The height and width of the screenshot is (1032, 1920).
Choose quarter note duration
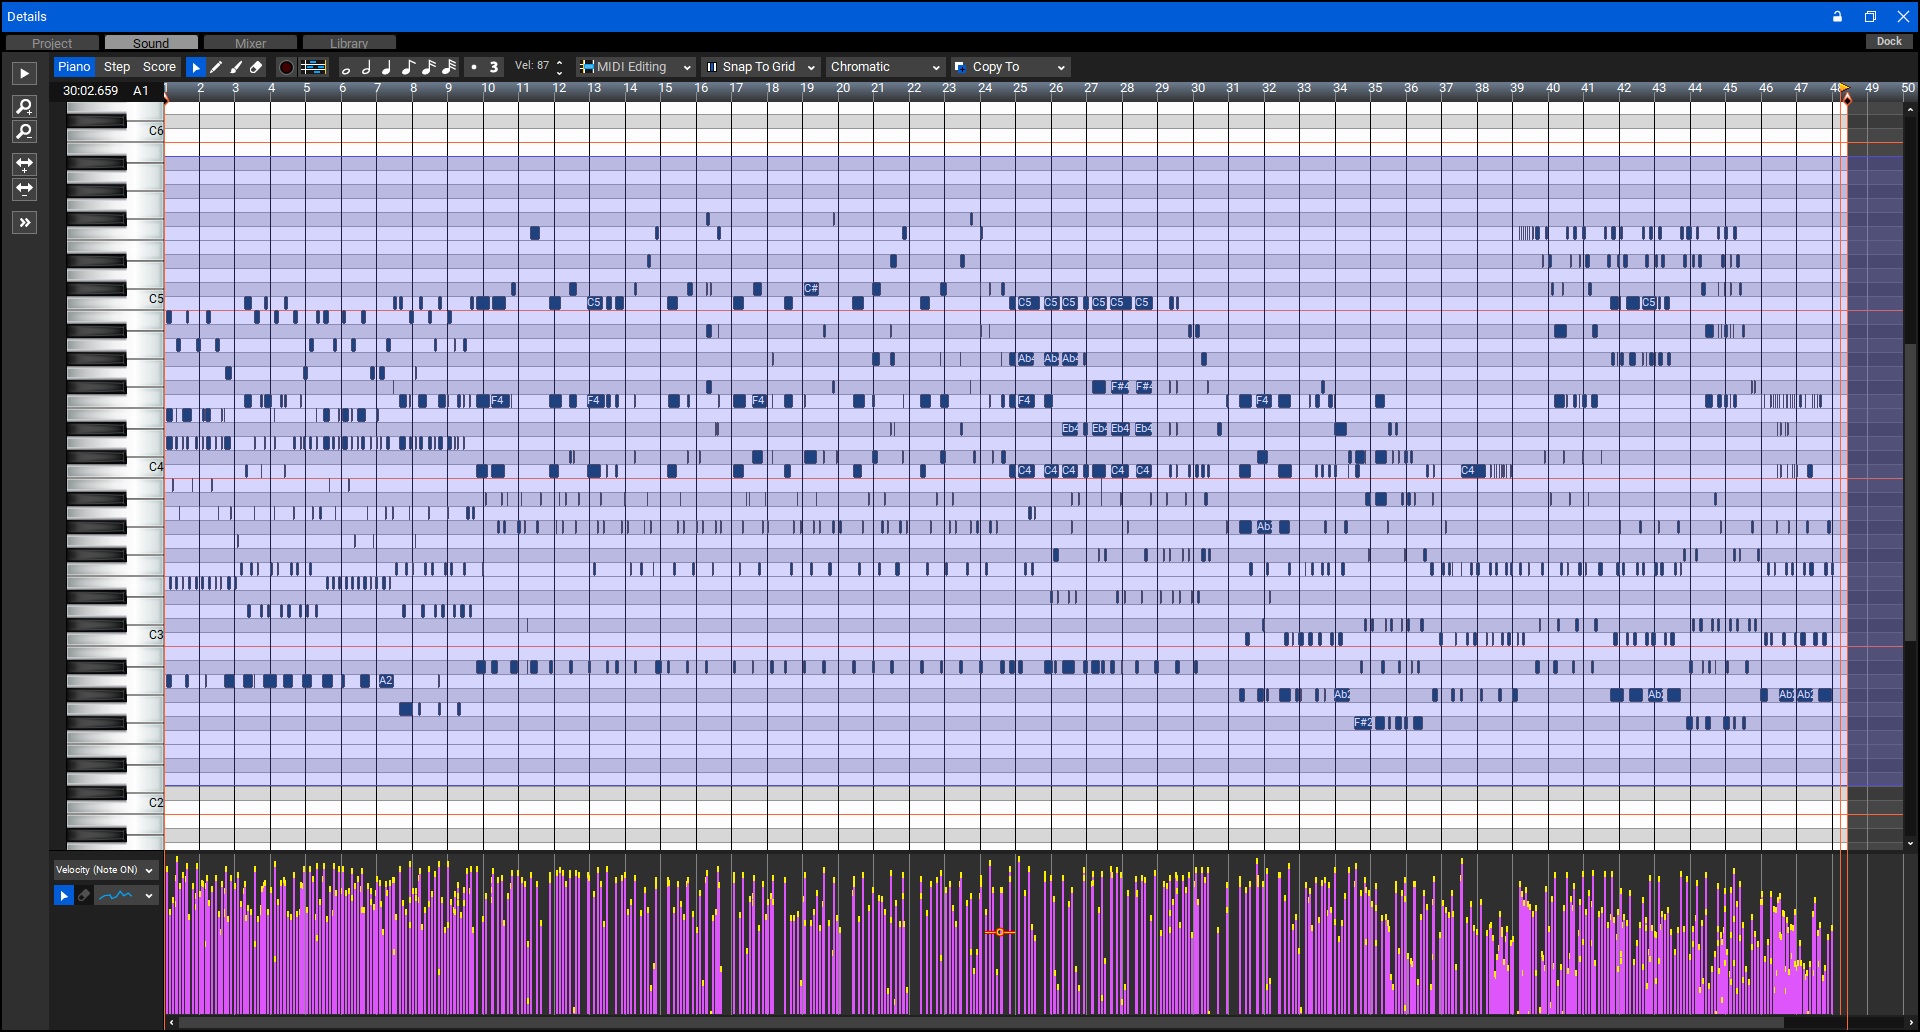[x=386, y=67]
